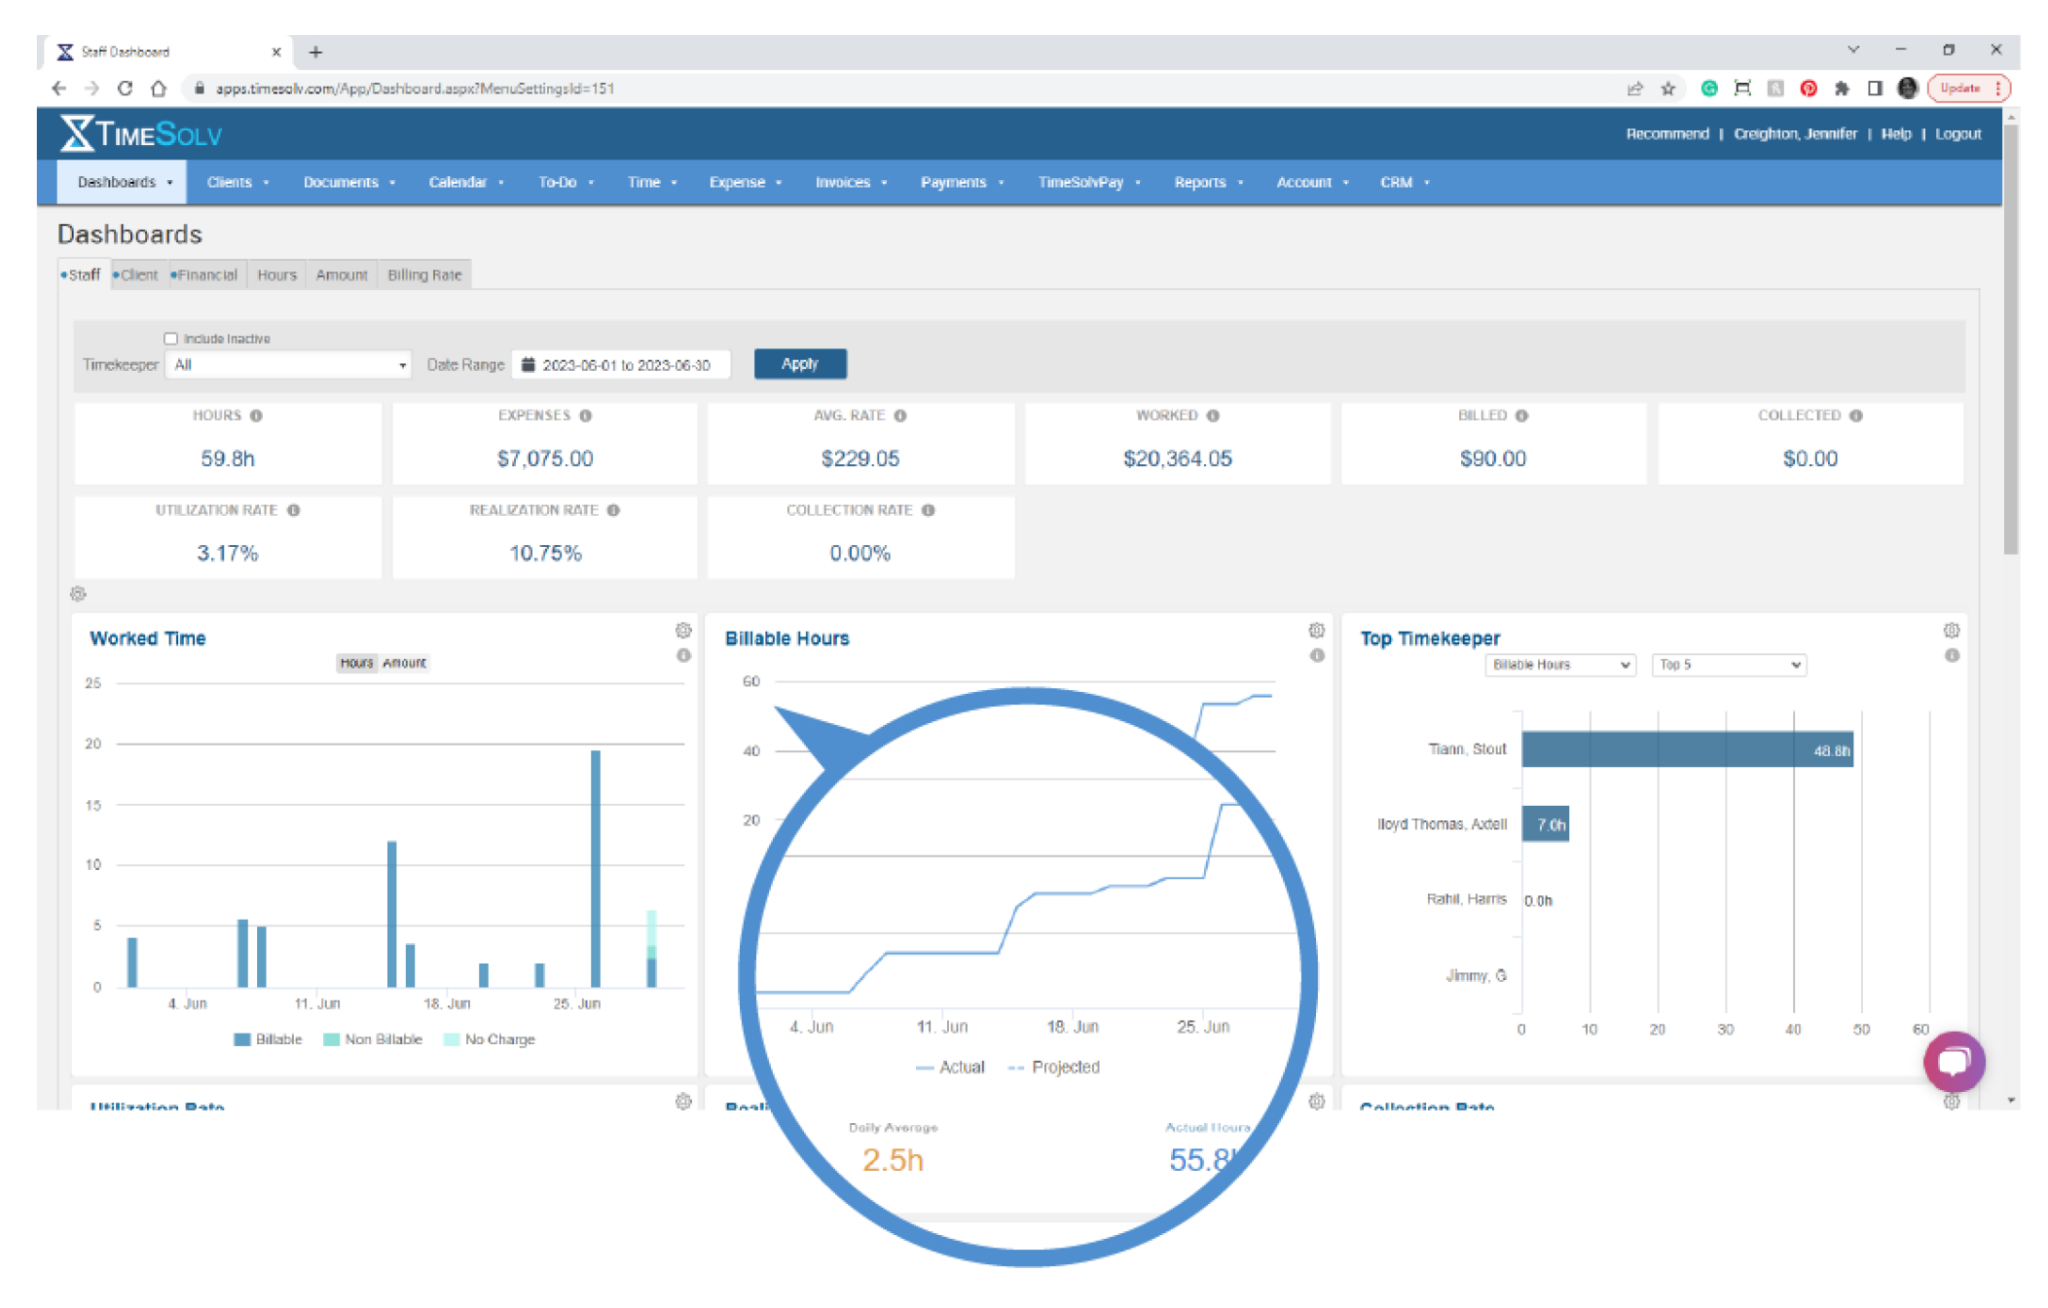
Task: Click the TimeSolv hourglass logo
Action: (77, 133)
